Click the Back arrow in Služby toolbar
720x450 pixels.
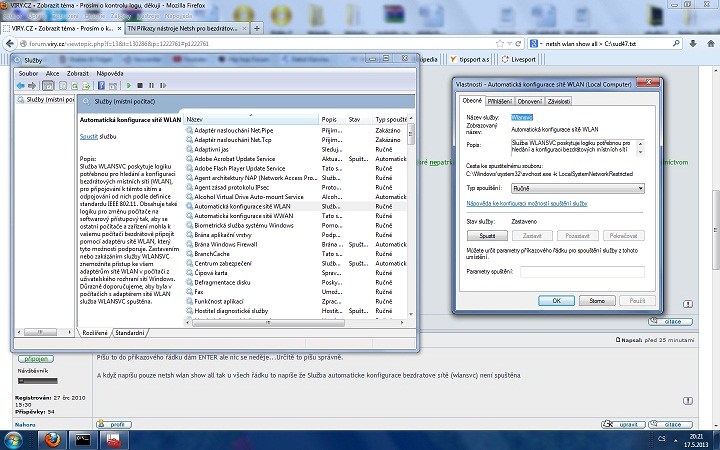coord(20,85)
